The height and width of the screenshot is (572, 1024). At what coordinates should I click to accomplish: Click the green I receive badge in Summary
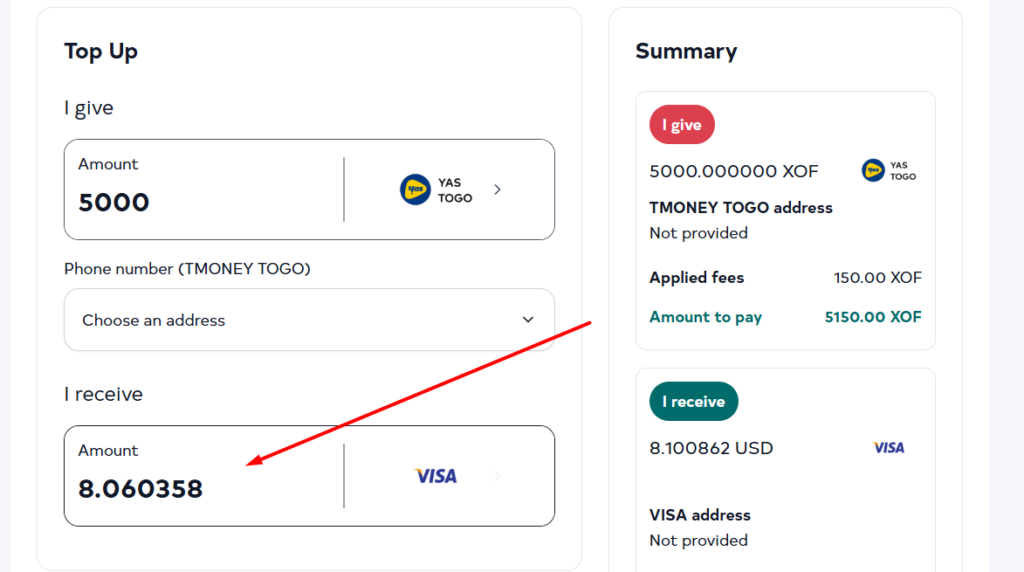pyautogui.click(x=693, y=401)
